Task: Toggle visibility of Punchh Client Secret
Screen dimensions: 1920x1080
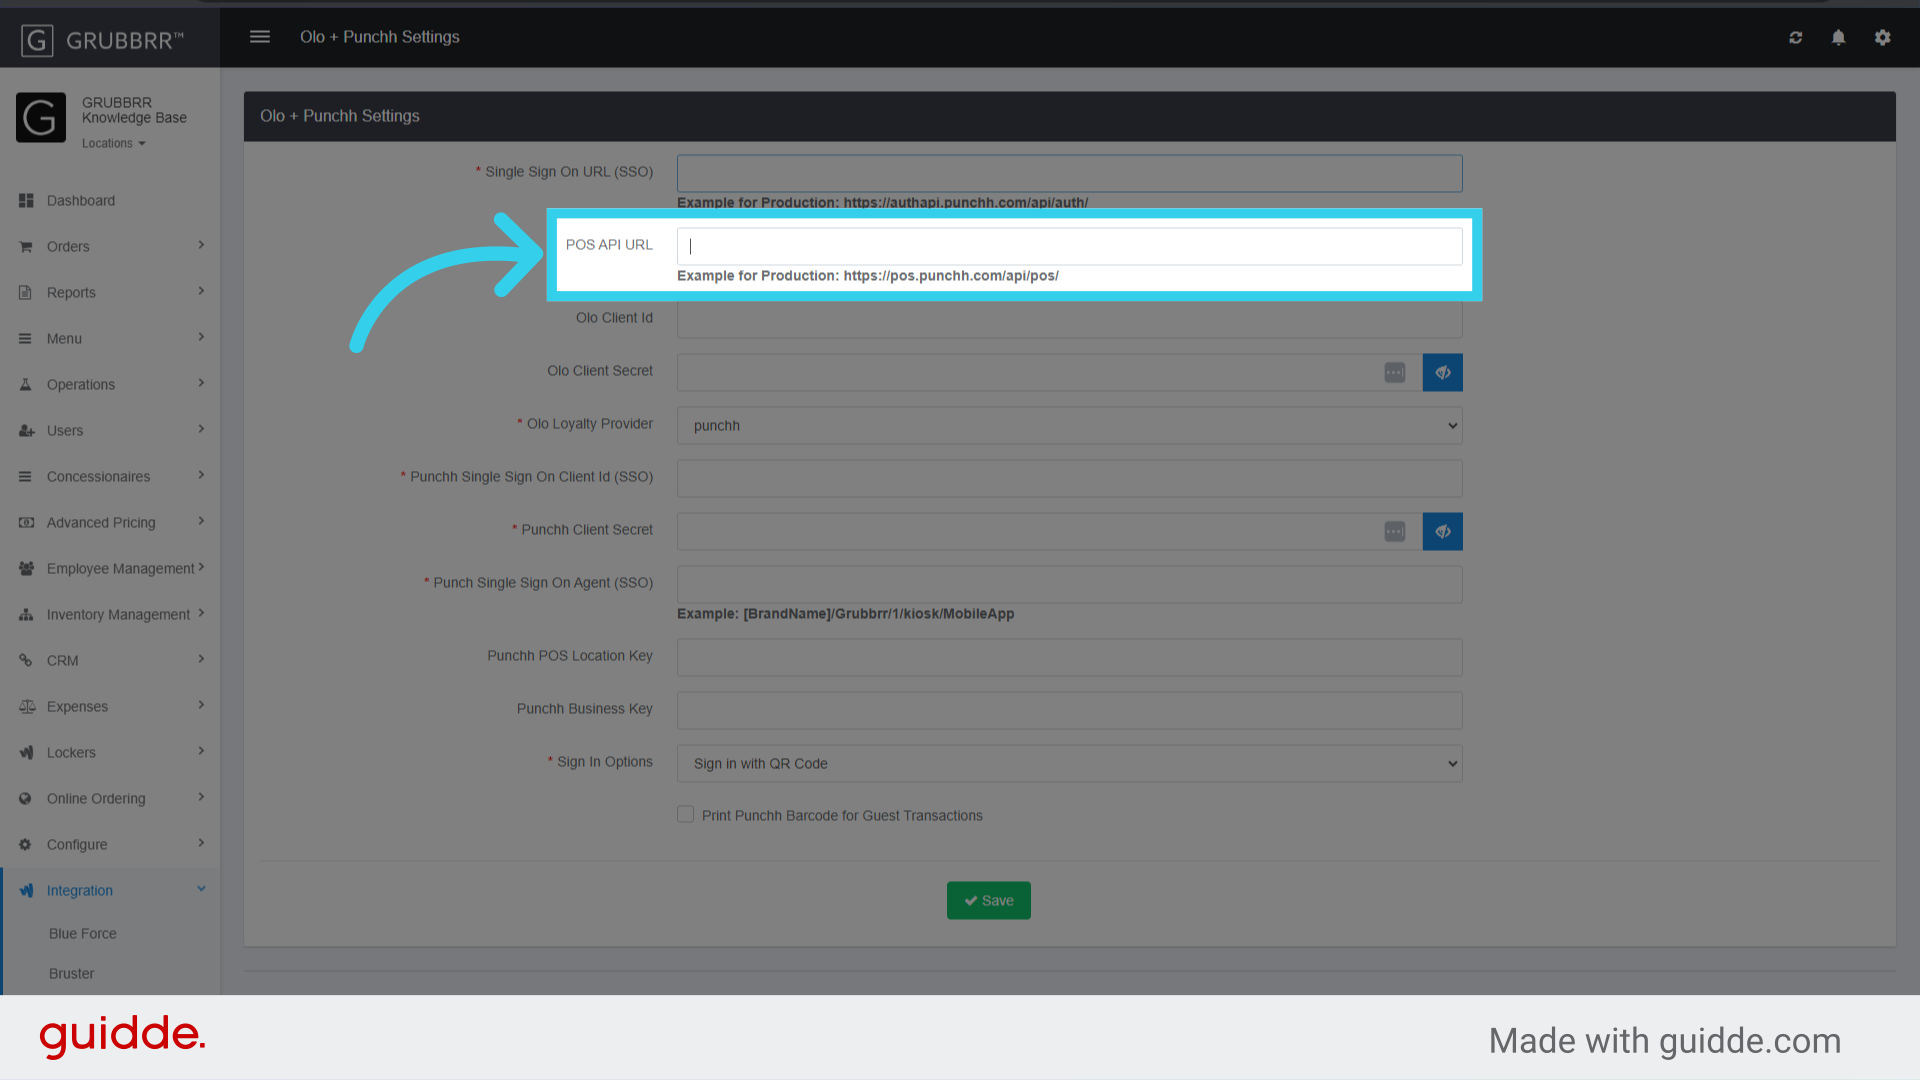Action: (x=1442, y=532)
